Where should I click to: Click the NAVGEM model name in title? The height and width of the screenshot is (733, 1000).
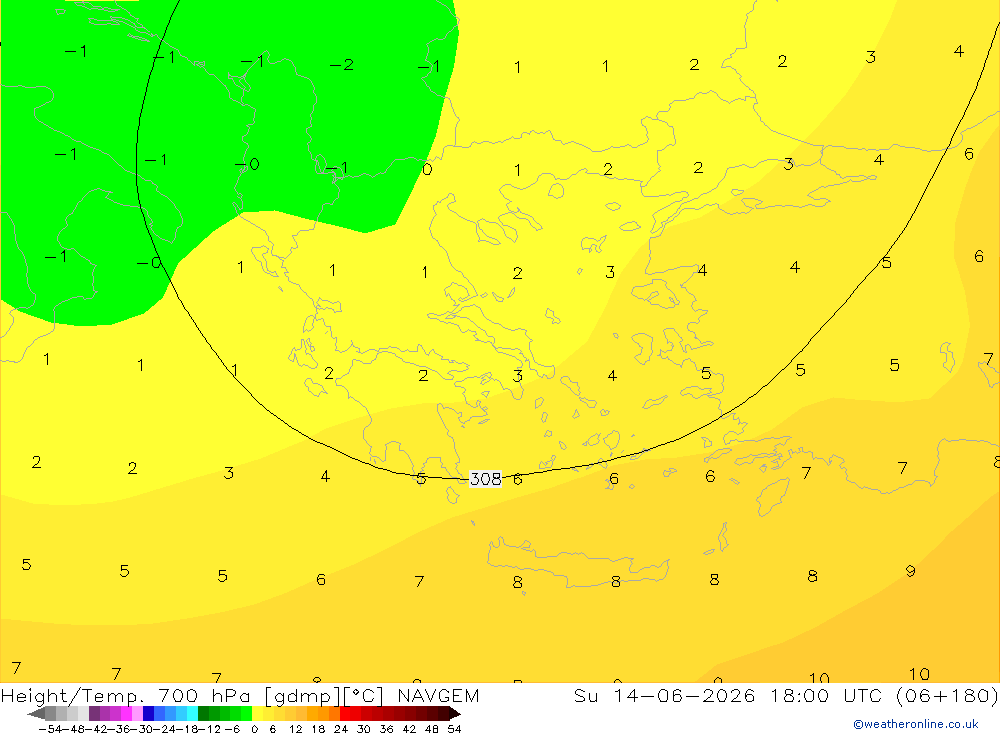pyautogui.click(x=438, y=695)
